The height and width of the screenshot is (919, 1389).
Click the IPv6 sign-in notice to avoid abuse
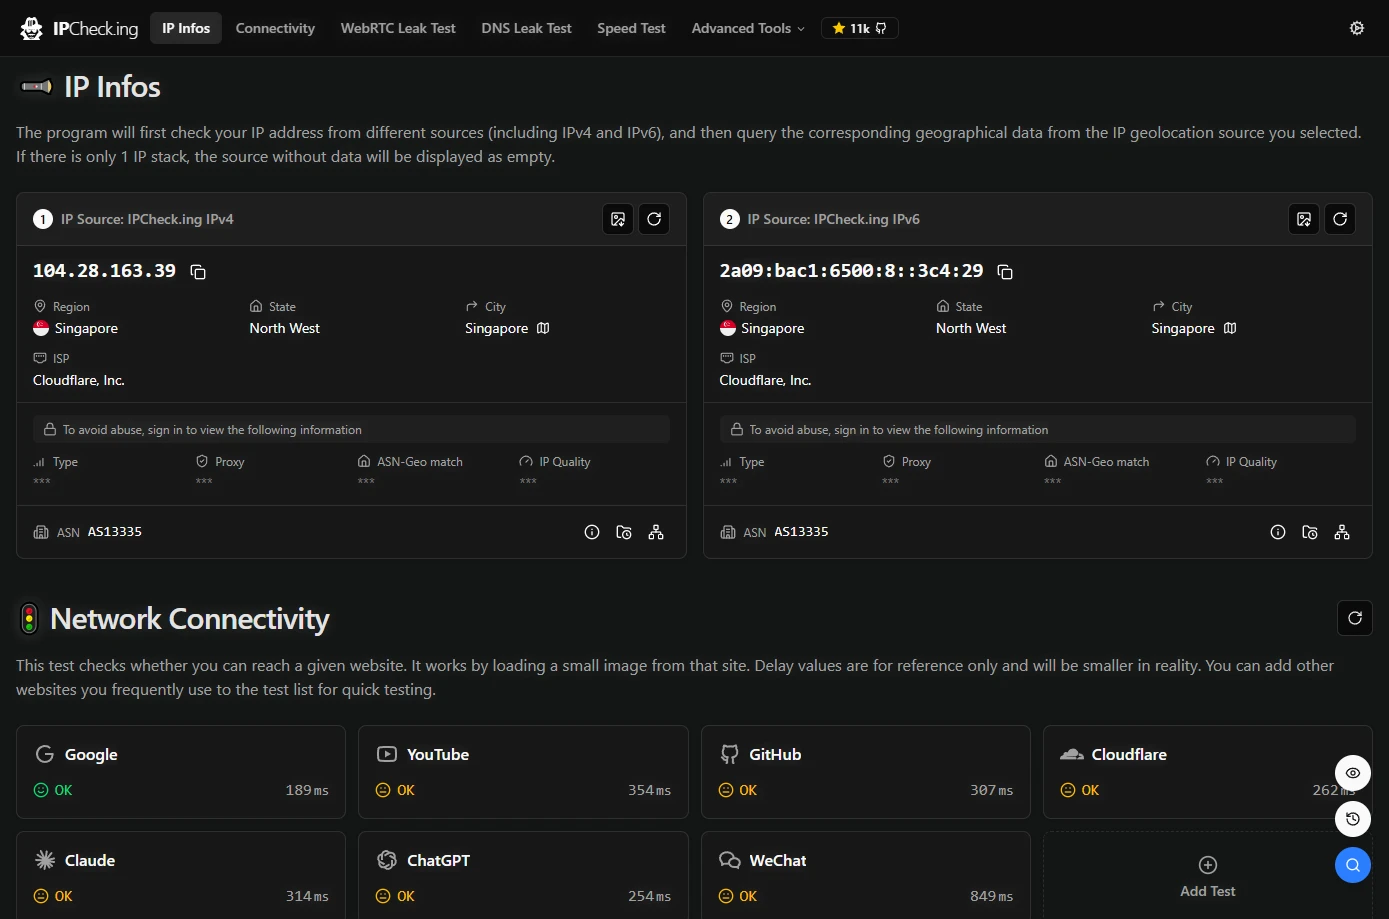pos(1037,429)
